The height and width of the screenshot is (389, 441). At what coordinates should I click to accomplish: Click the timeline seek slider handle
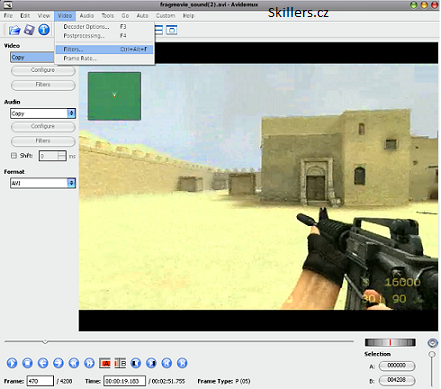[45, 342]
